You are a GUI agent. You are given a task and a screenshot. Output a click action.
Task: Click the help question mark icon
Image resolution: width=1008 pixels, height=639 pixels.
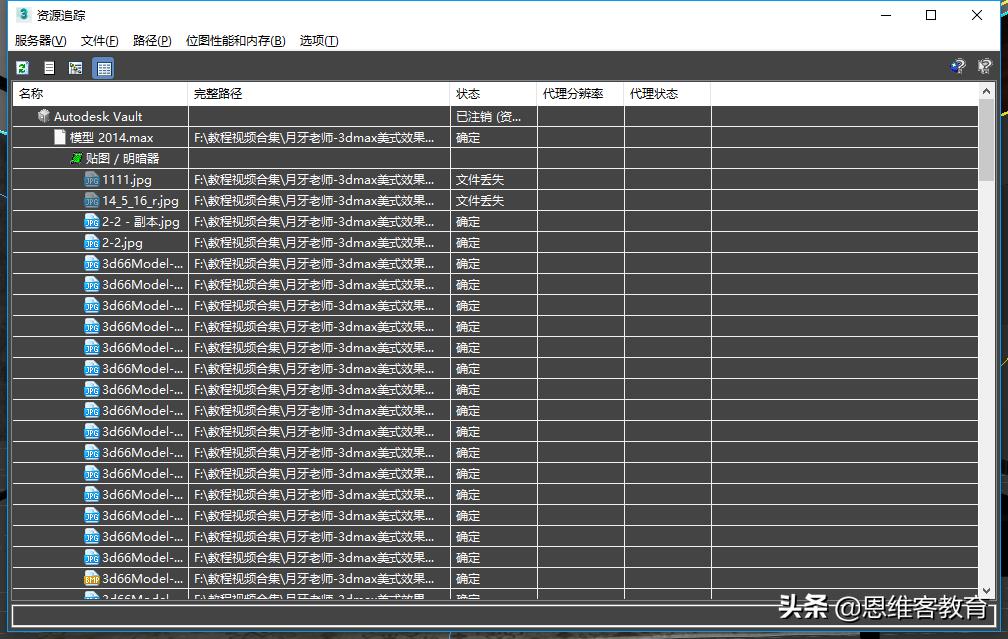click(958, 66)
